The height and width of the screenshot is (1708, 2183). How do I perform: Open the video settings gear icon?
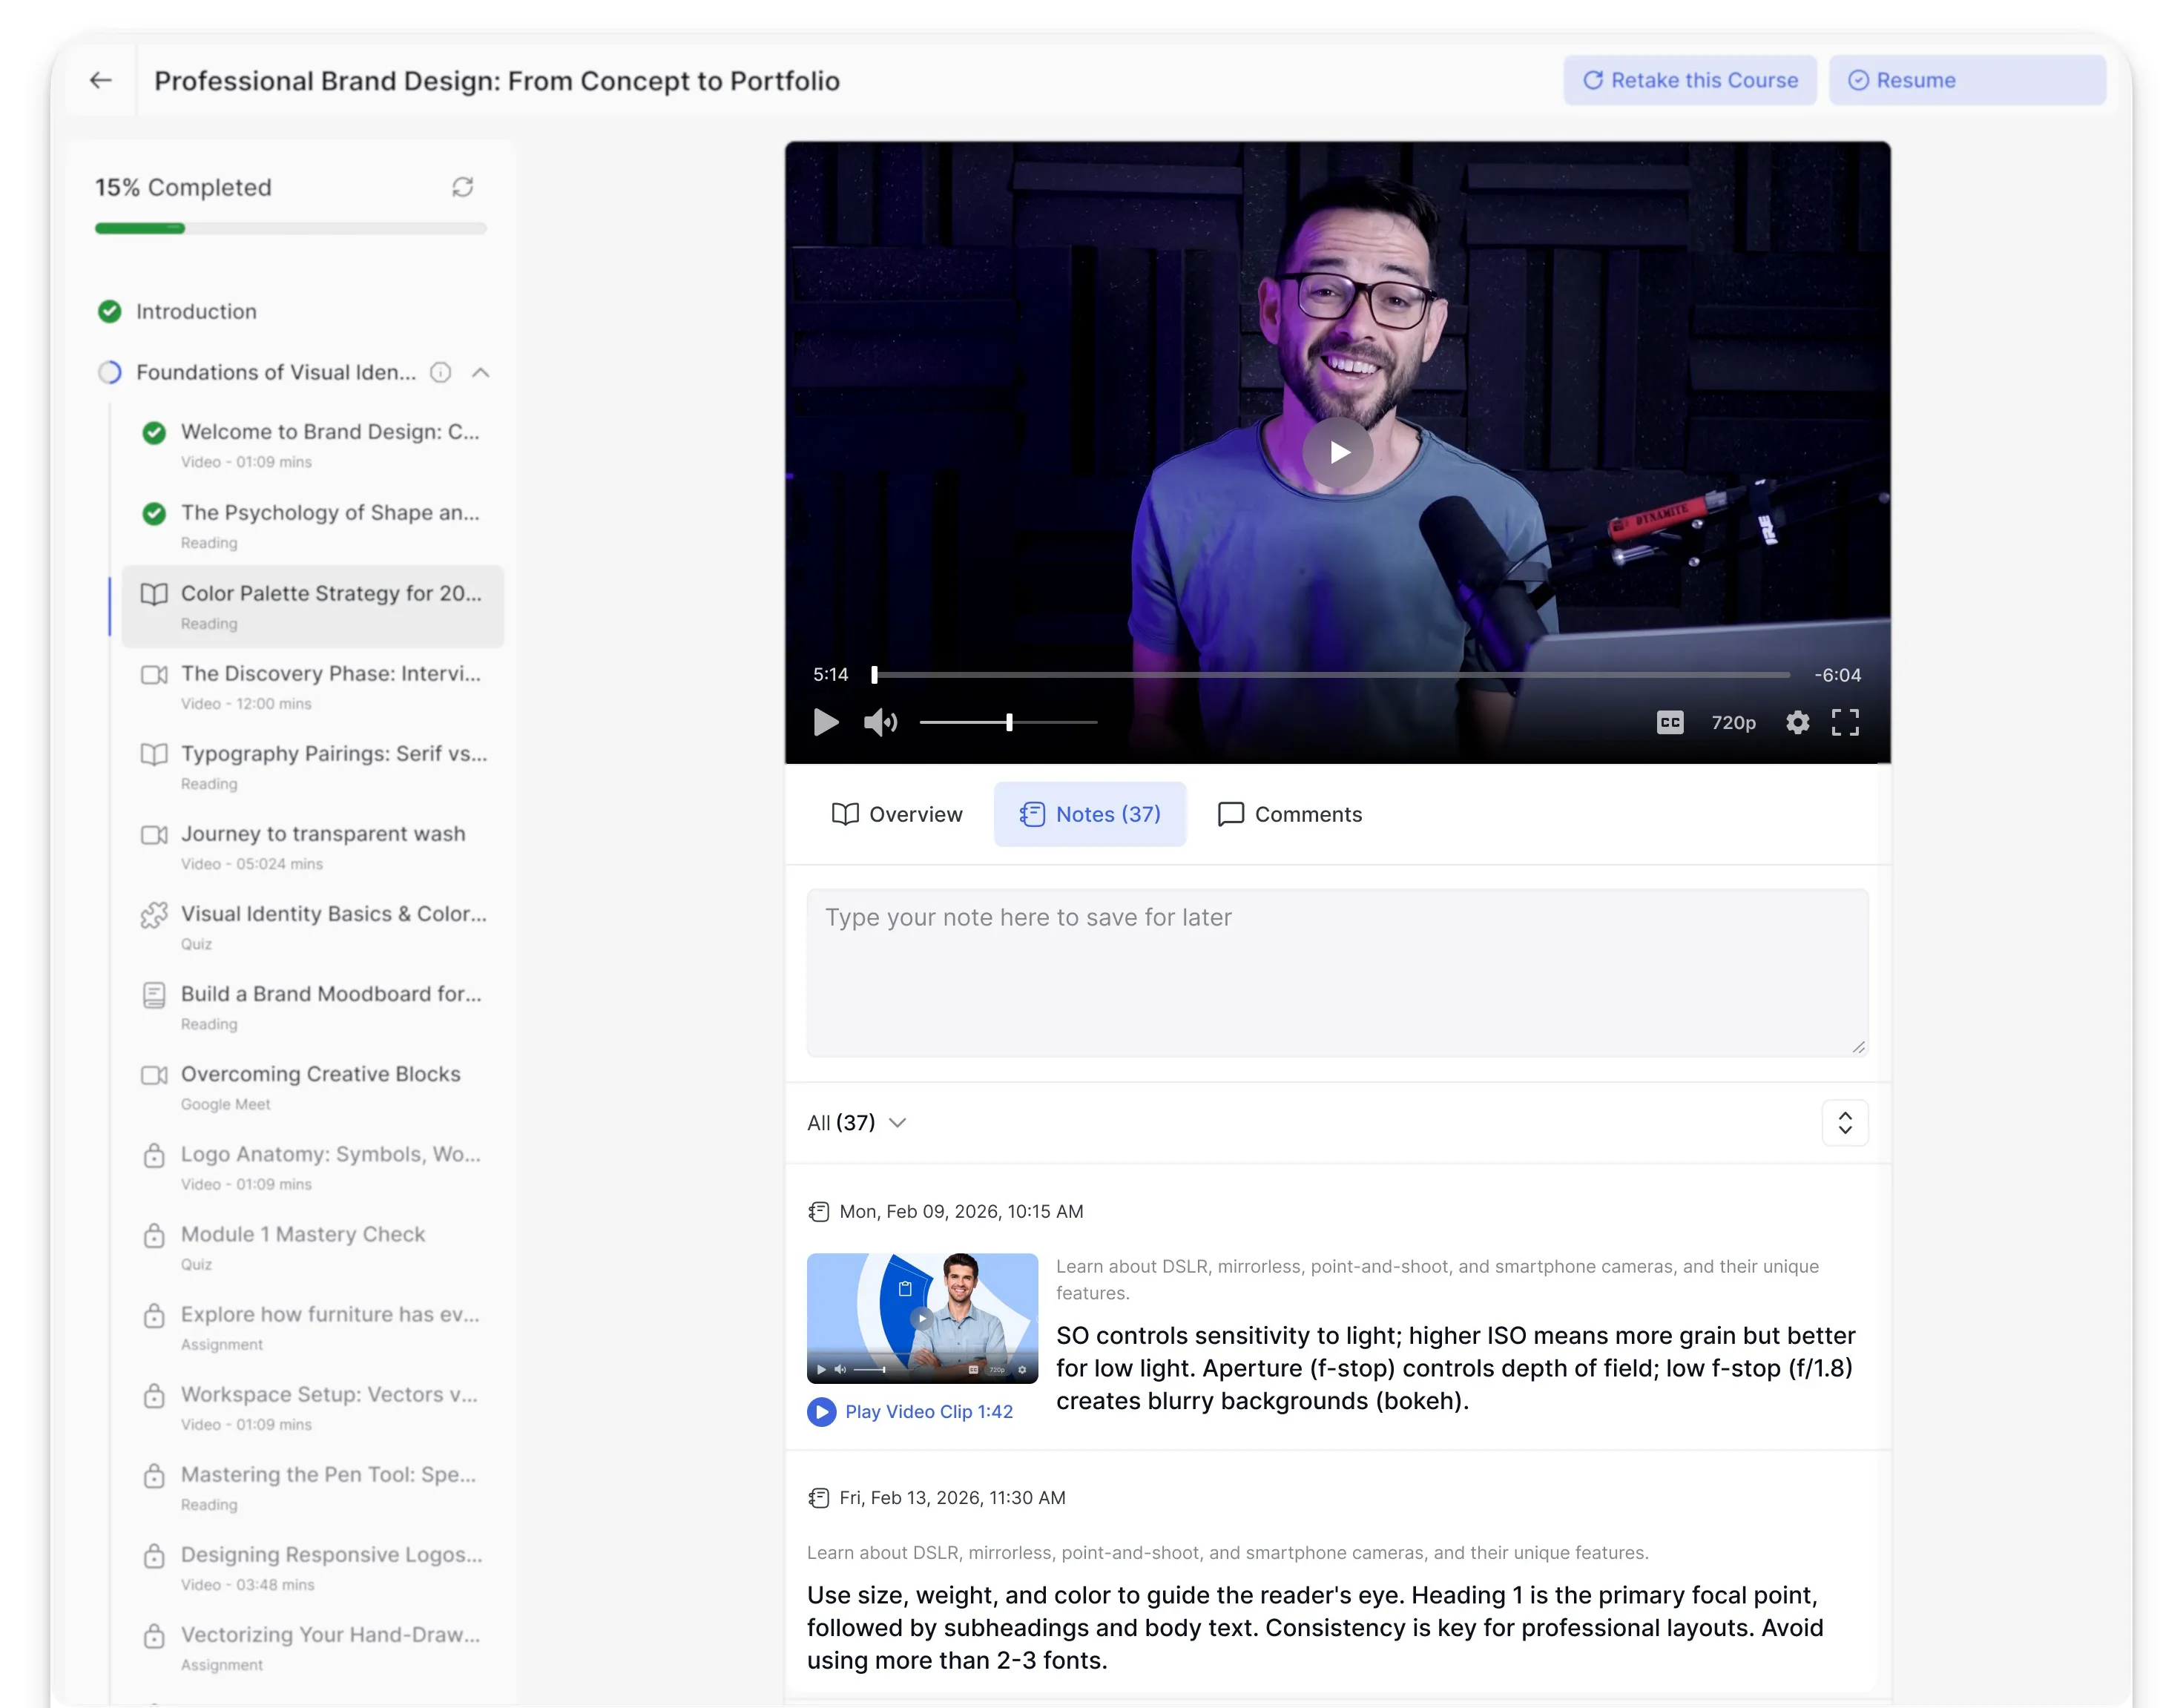pos(1797,722)
